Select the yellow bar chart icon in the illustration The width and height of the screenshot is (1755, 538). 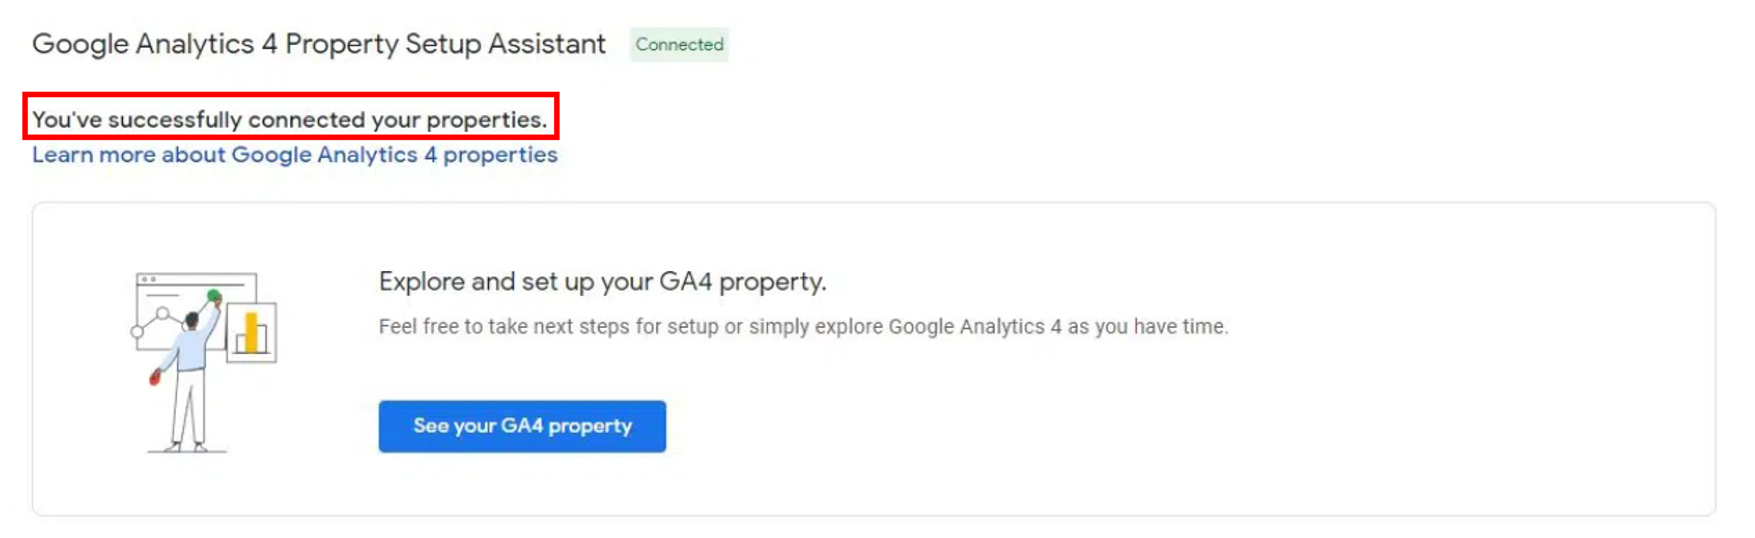click(x=251, y=333)
